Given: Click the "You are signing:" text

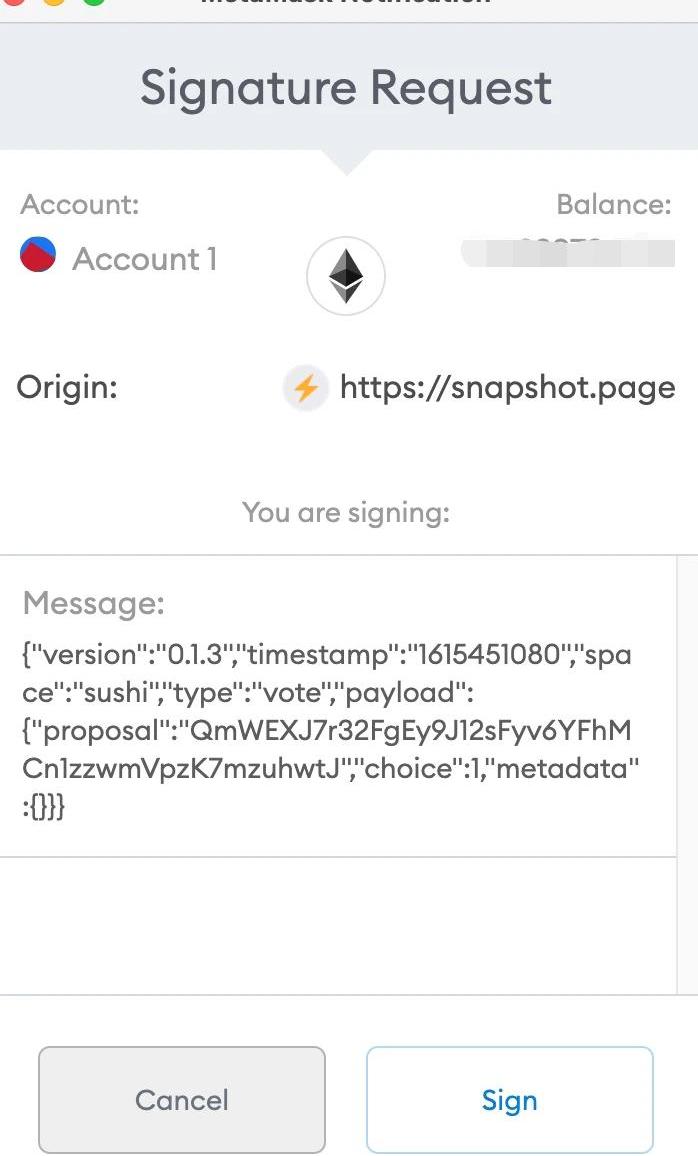Looking at the screenshot, I should point(346,513).
